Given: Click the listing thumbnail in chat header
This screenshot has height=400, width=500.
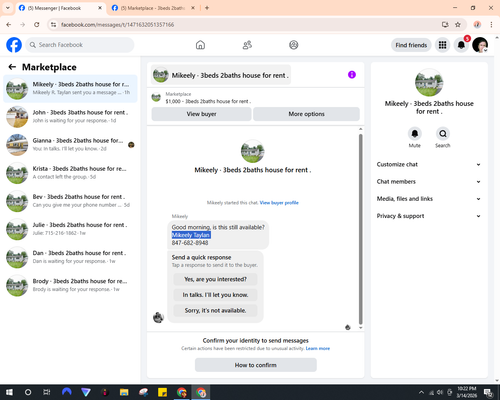Looking at the screenshot, I should click(x=160, y=75).
